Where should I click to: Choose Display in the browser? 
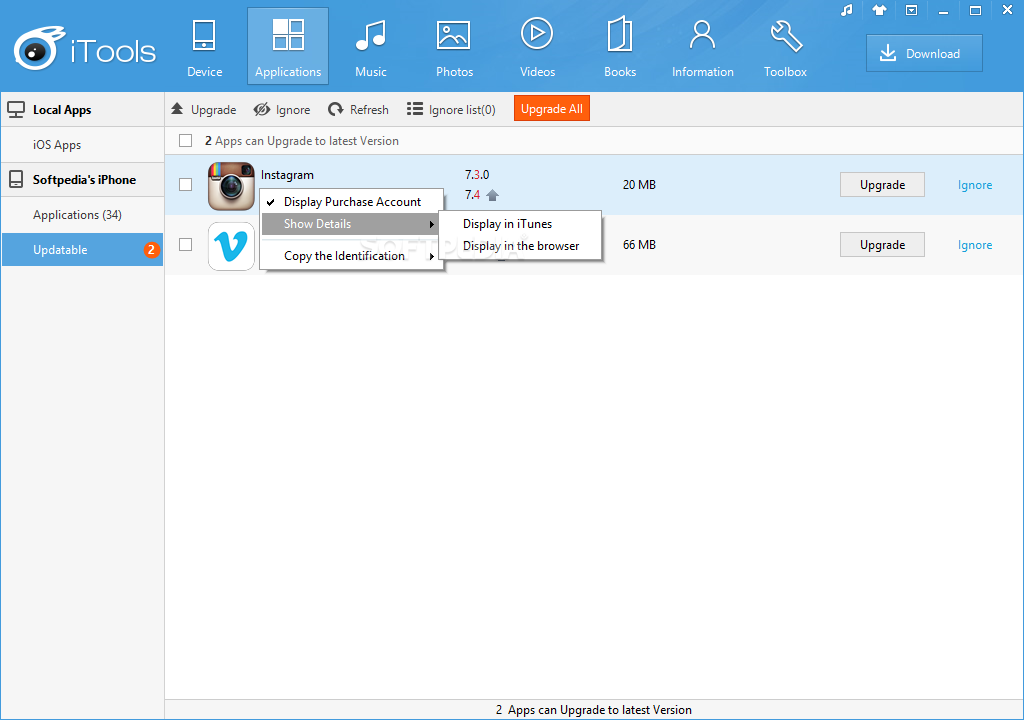pos(520,246)
